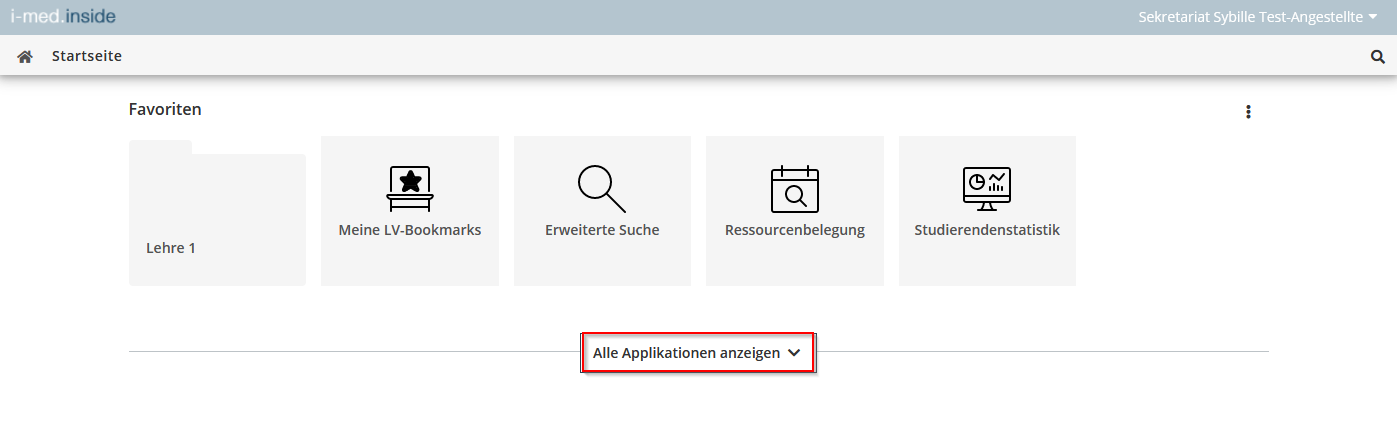This screenshot has width=1397, height=428.
Task: Open the Sekretariat Sybille Test-Angestellte user menu
Action: click(x=1258, y=17)
